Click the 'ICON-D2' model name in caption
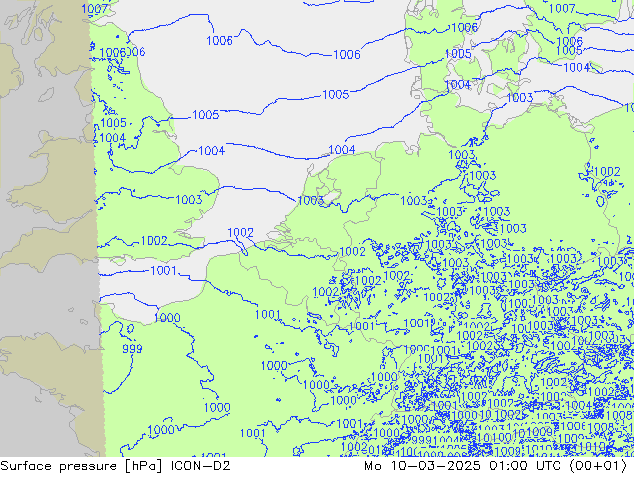 point(201,466)
